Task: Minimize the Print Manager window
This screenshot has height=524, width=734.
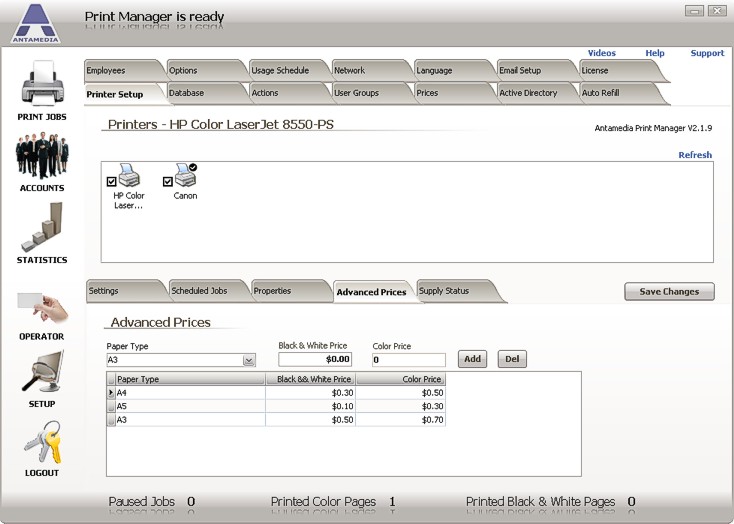Action: pyautogui.click(x=694, y=10)
